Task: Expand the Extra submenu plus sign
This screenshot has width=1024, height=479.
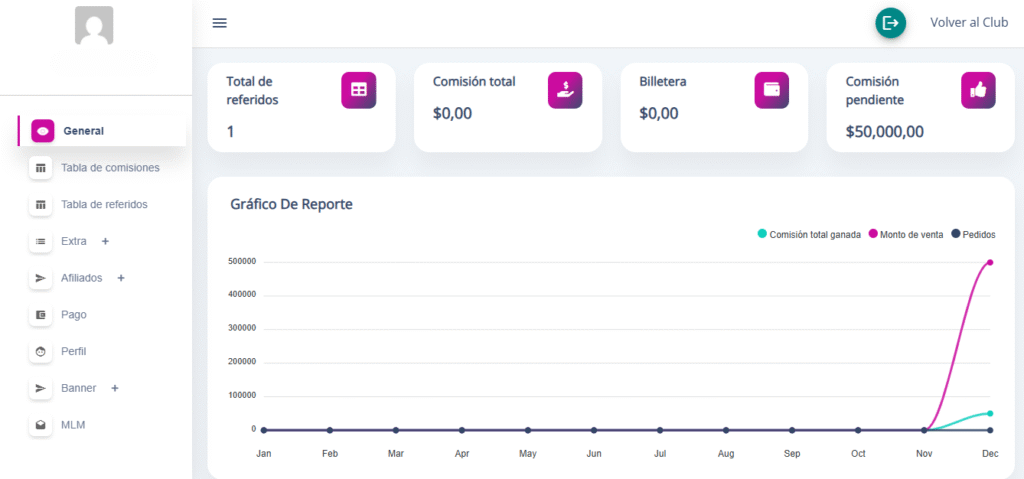Action: point(105,241)
